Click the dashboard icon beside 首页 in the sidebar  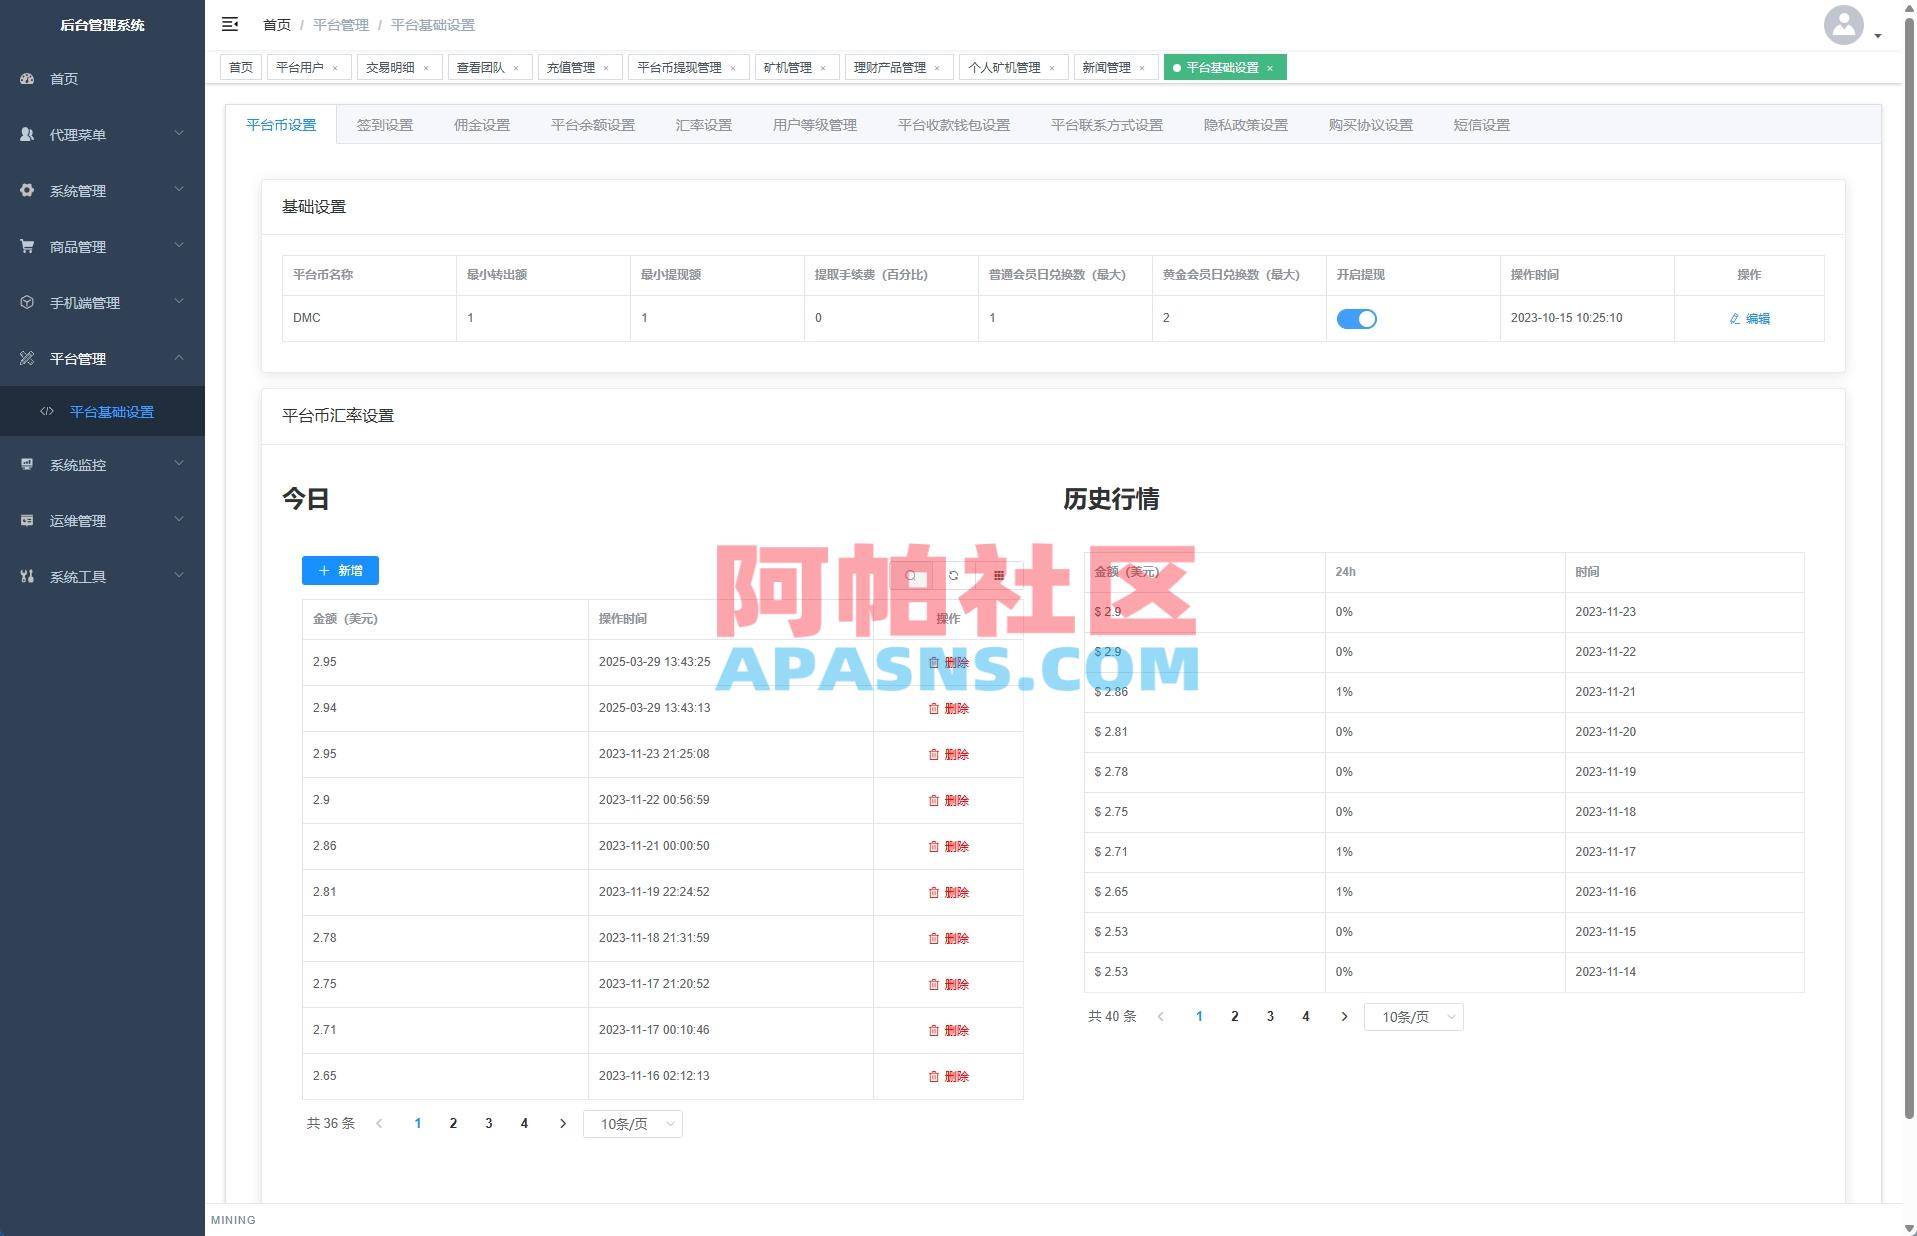(27, 78)
